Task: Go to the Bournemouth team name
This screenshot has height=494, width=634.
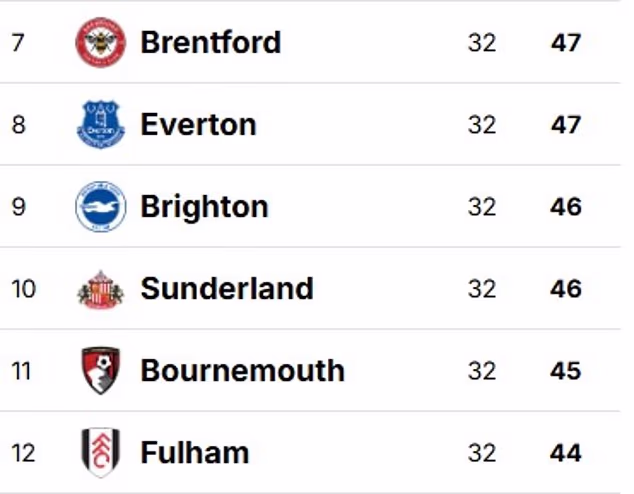Action: (242, 371)
